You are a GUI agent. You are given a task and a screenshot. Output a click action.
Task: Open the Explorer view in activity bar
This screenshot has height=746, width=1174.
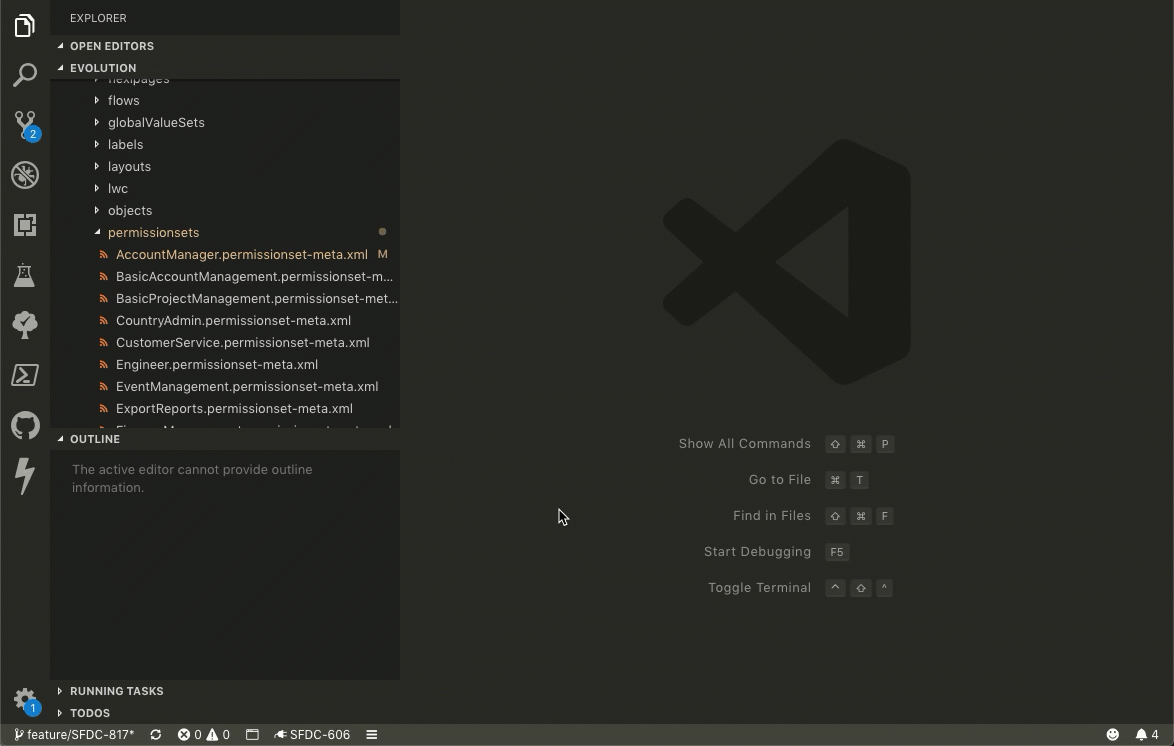(25, 25)
